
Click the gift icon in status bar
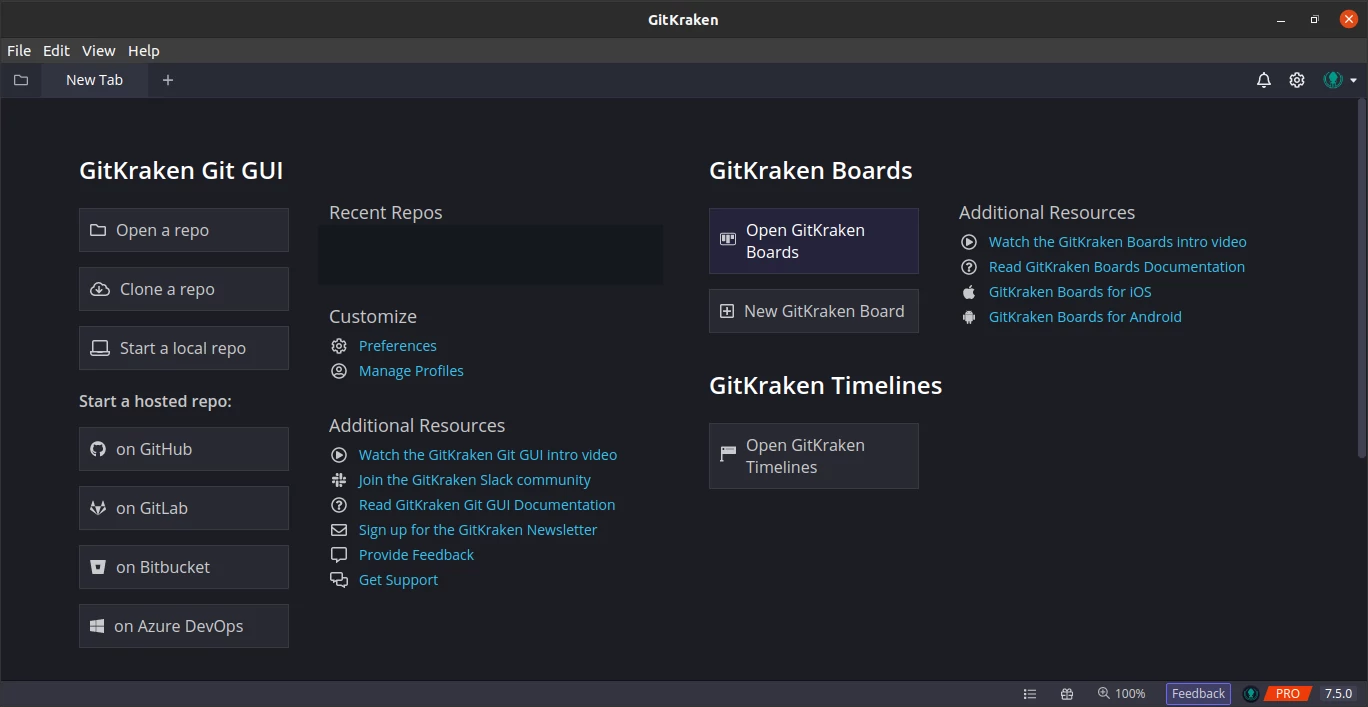pyautogui.click(x=1067, y=694)
